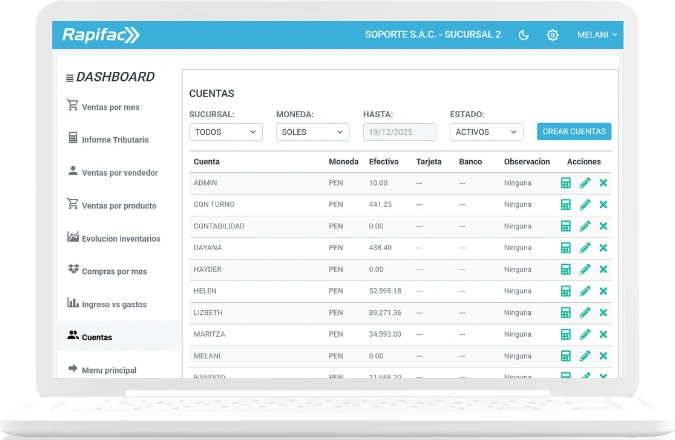The image size is (675, 440).
Task: Edit the DAYANA account
Action: 585,248
